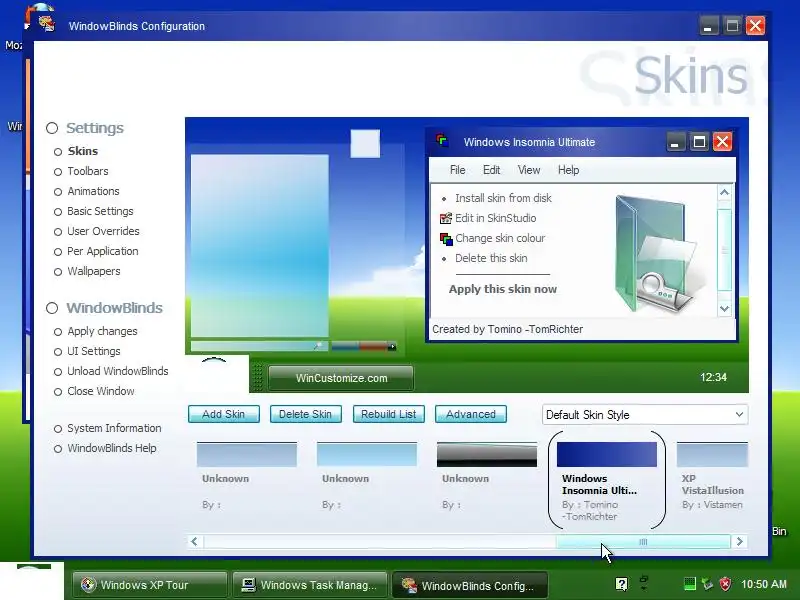
Task: Click the Add Skin button
Action: pos(223,414)
